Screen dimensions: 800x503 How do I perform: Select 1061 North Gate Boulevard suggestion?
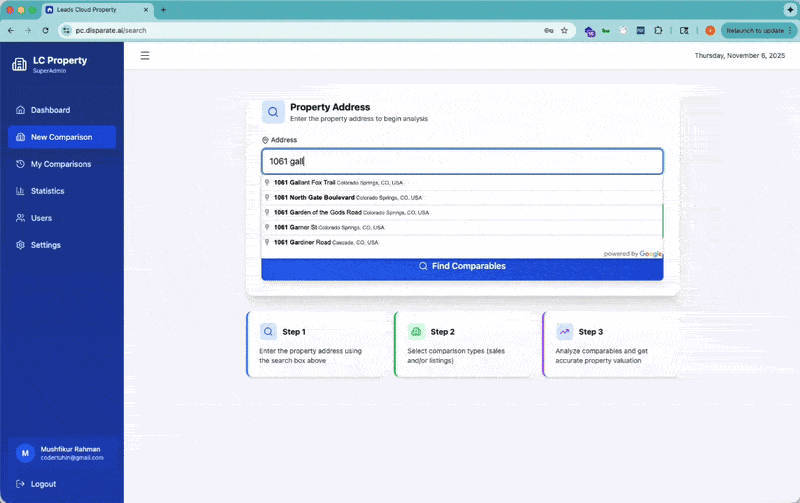[462, 197]
